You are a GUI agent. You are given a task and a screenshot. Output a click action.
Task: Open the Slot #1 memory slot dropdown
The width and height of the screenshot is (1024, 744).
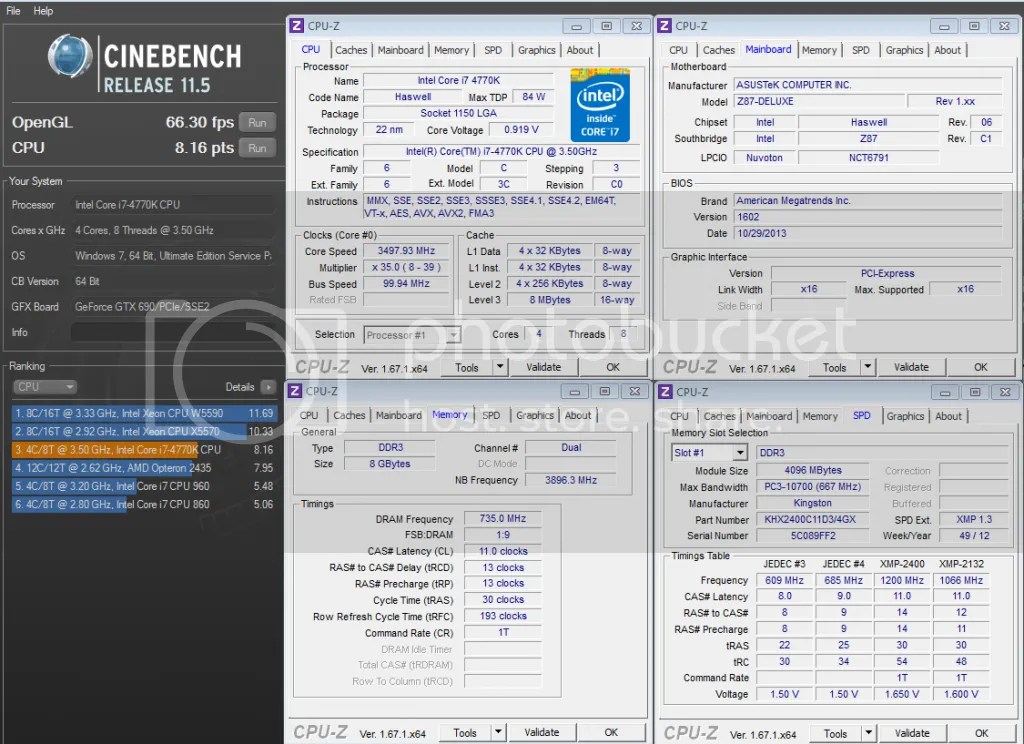pyautogui.click(x=709, y=452)
